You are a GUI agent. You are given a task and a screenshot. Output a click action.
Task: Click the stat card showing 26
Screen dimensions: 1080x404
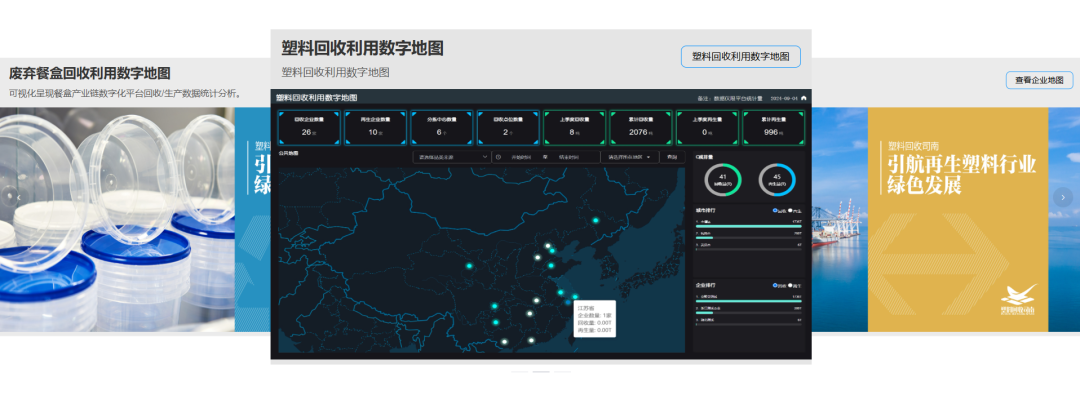tap(308, 128)
